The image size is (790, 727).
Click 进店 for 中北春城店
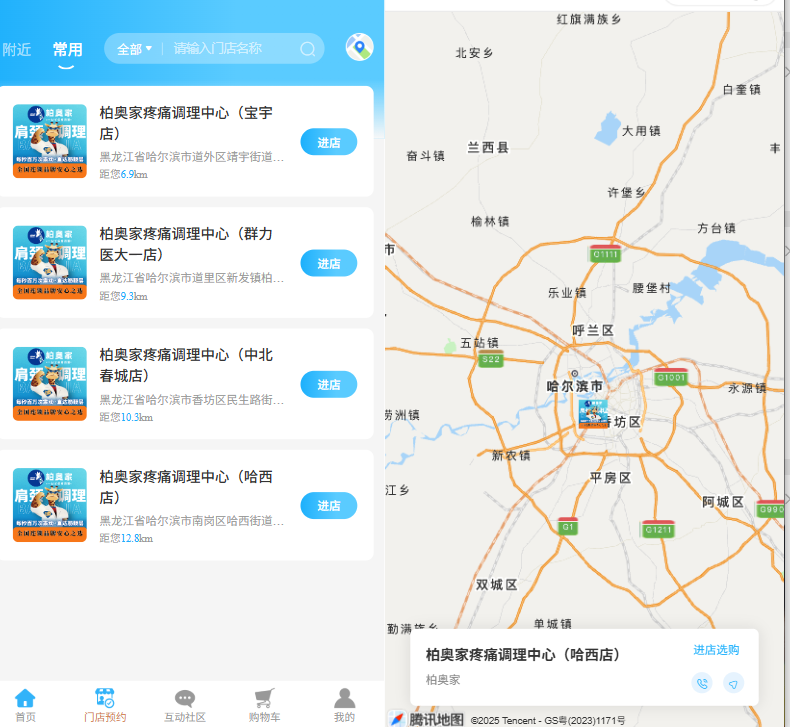(x=328, y=384)
